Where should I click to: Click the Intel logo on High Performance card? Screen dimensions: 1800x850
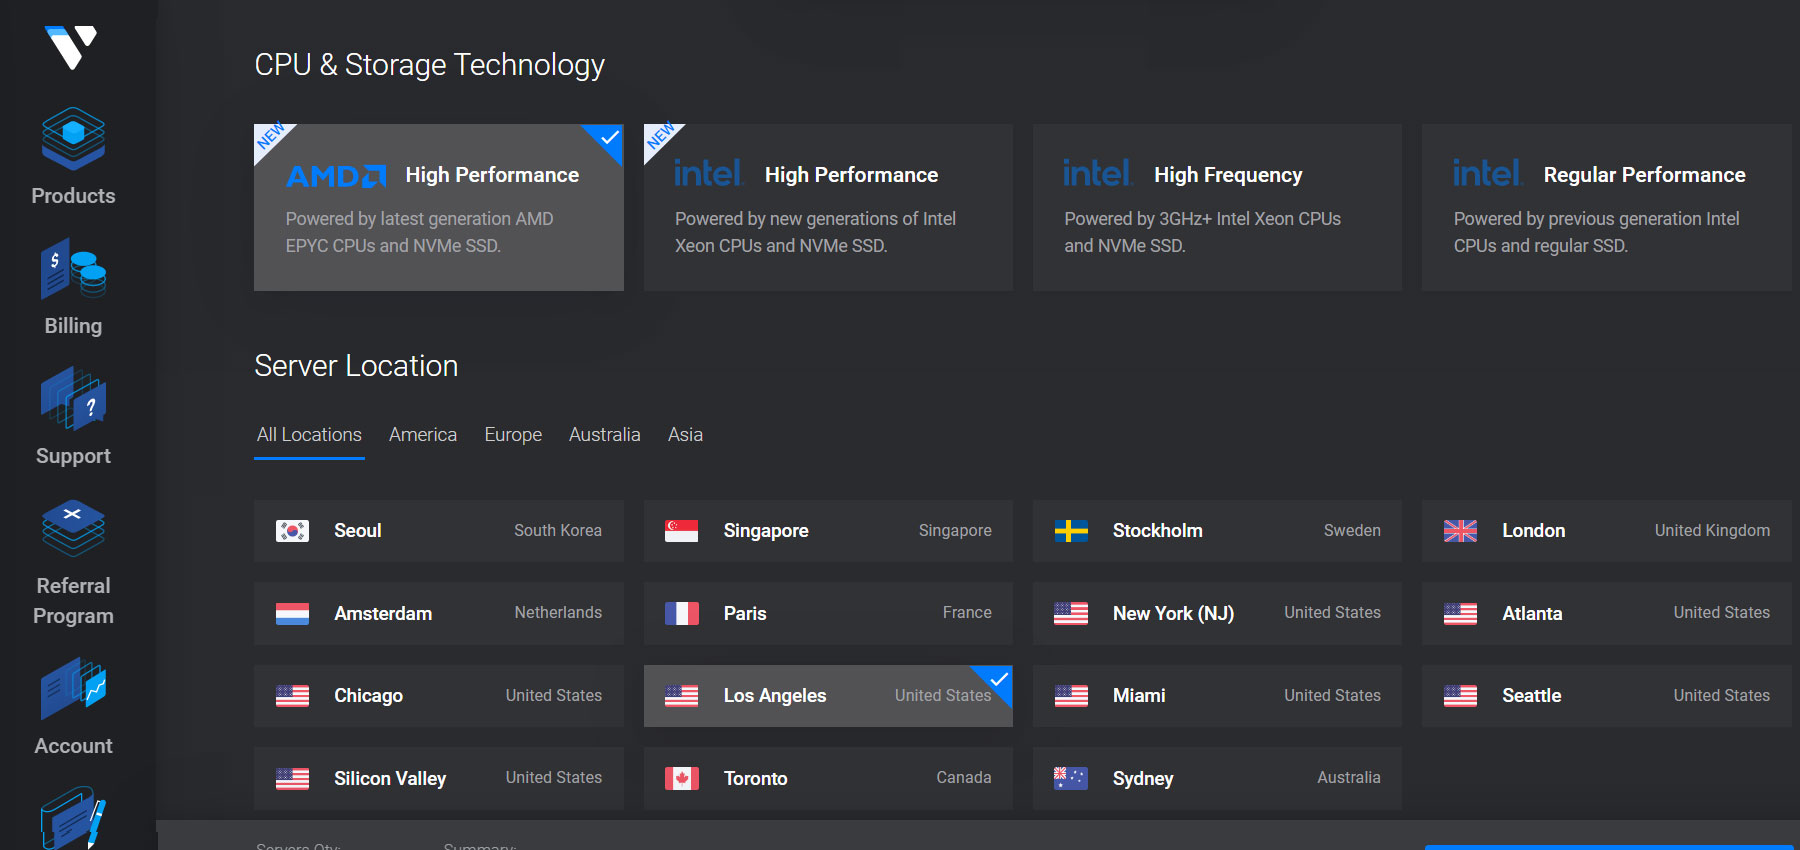tap(708, 174)
